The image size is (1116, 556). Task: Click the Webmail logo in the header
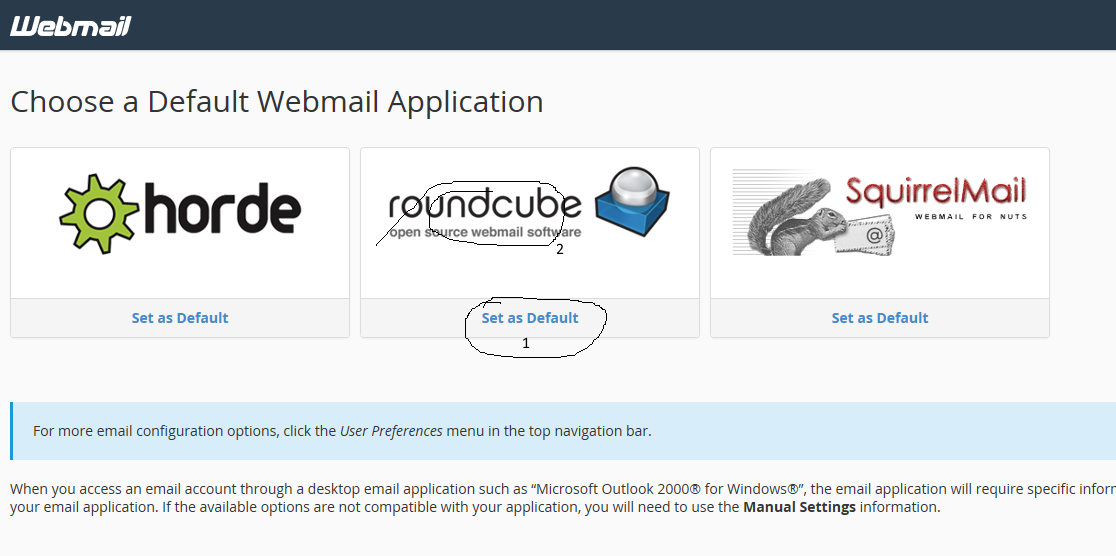coord(70,25)
